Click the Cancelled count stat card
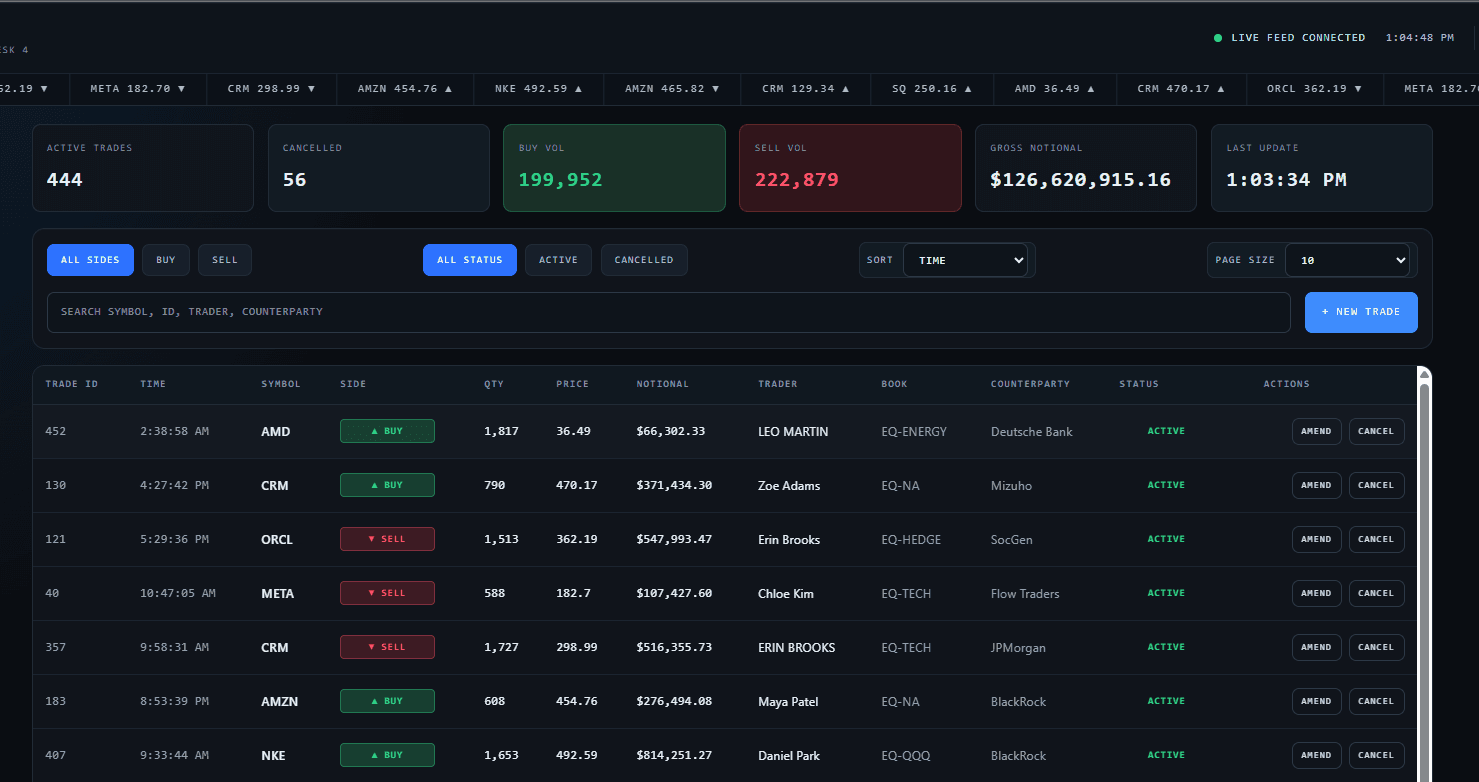The width and height of the screenshot is (1479, 782). pos(379,168)
